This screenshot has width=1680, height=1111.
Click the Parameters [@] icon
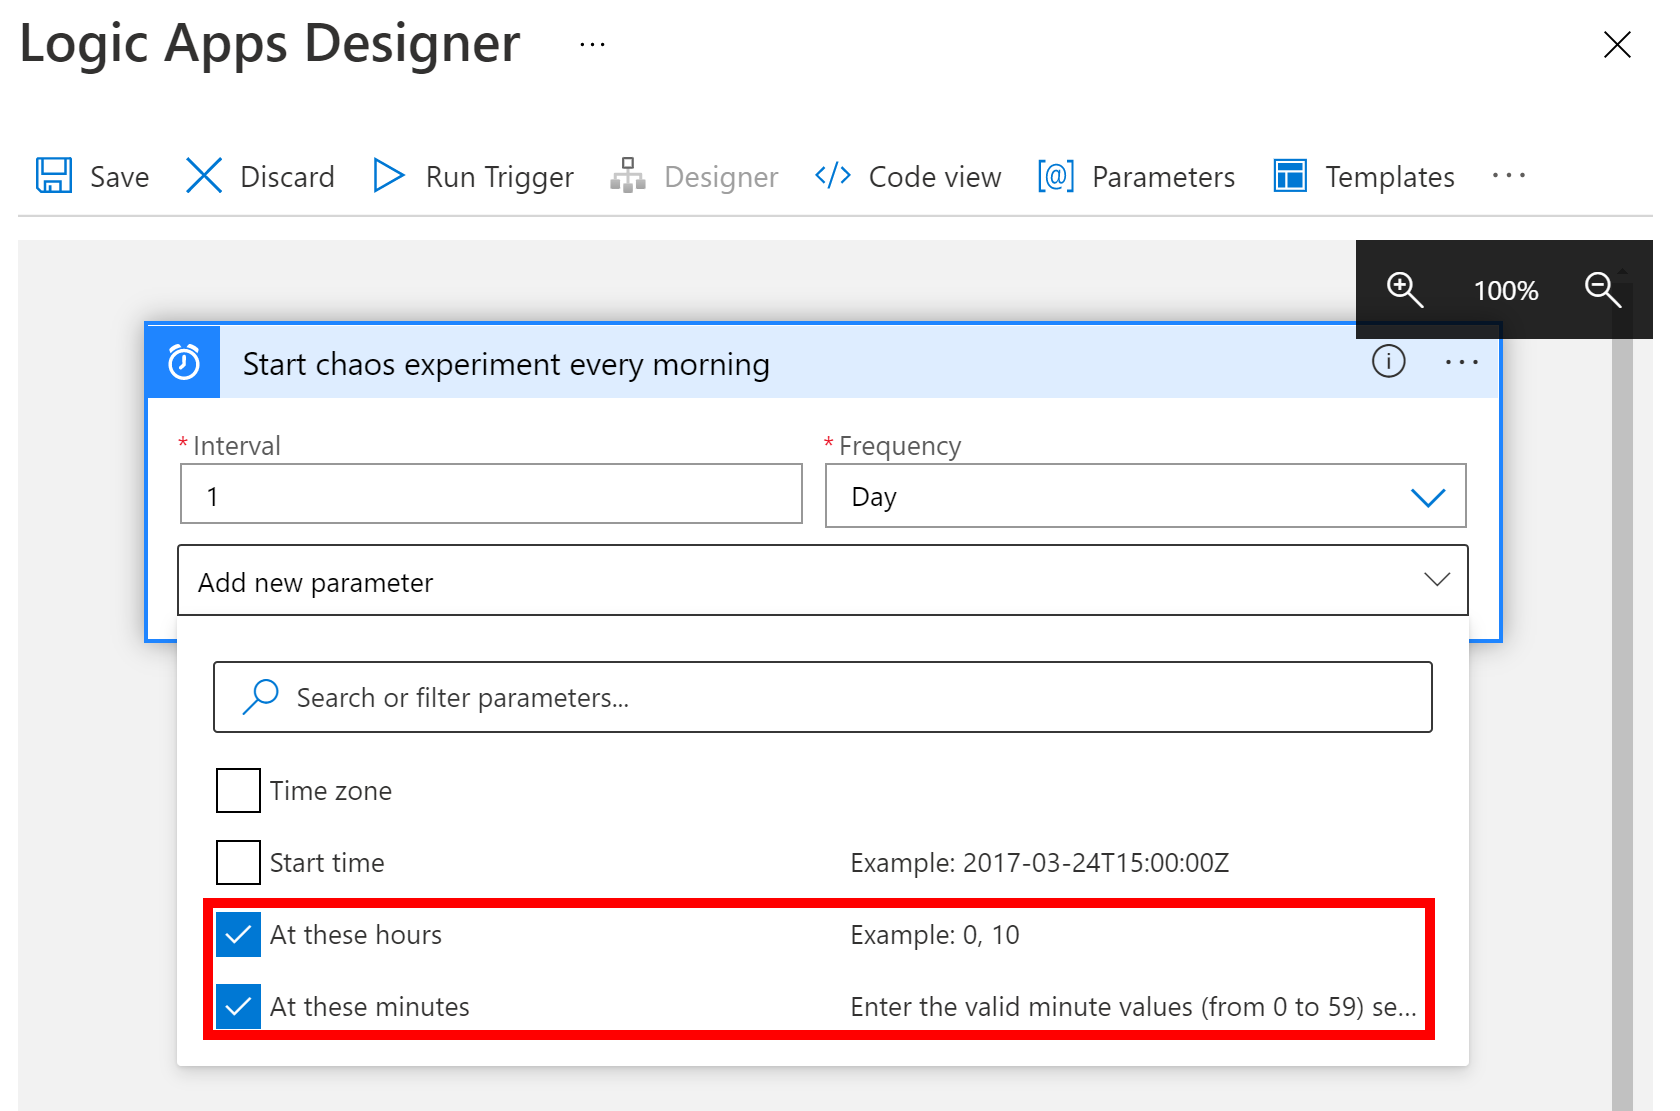pos(1054,175)
